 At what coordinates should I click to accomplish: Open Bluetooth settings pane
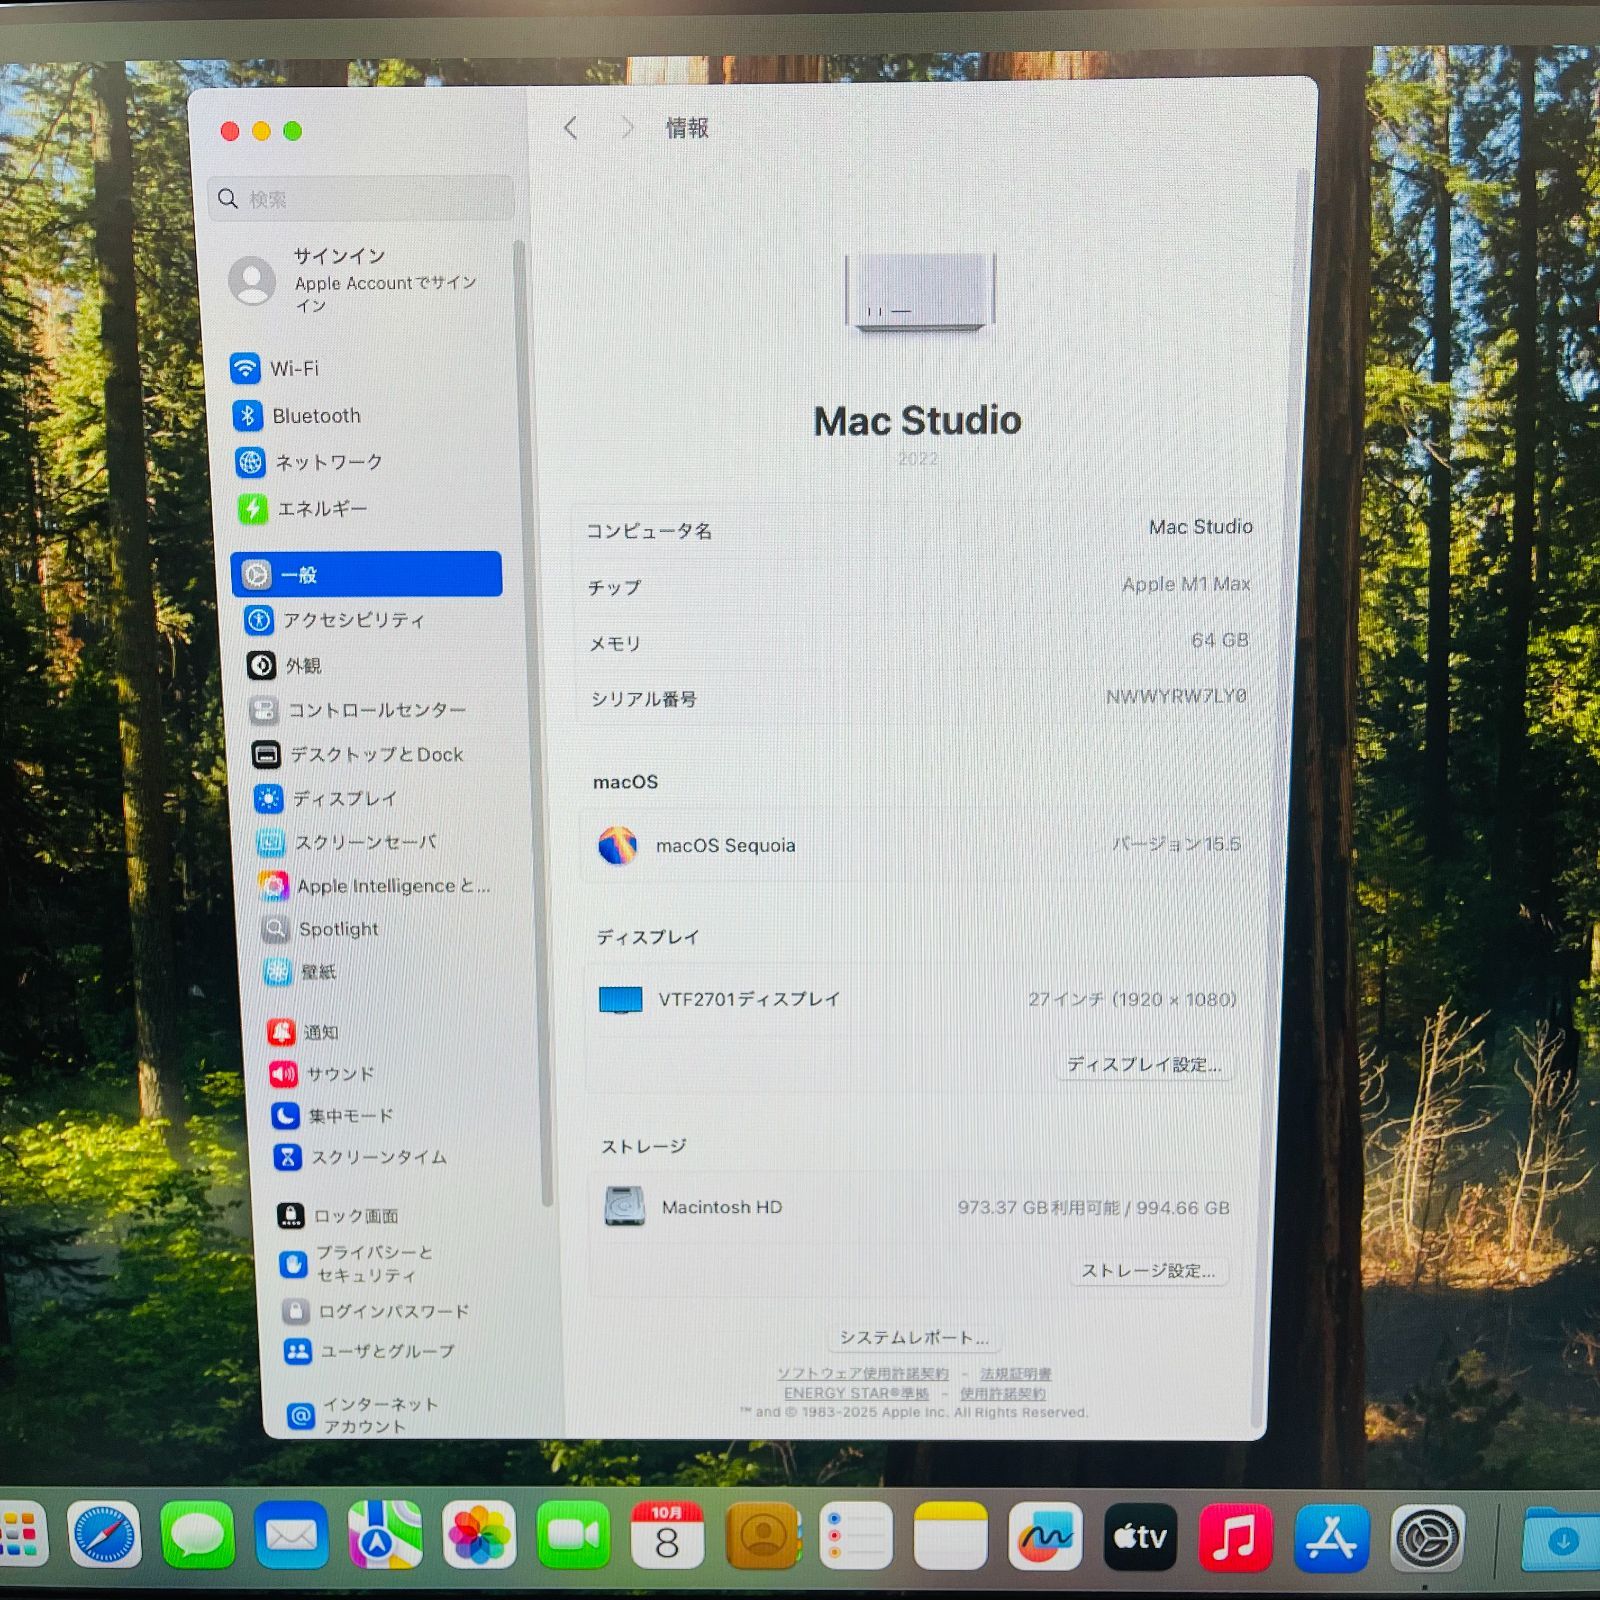pyautogui.click(x=315, y=416)
